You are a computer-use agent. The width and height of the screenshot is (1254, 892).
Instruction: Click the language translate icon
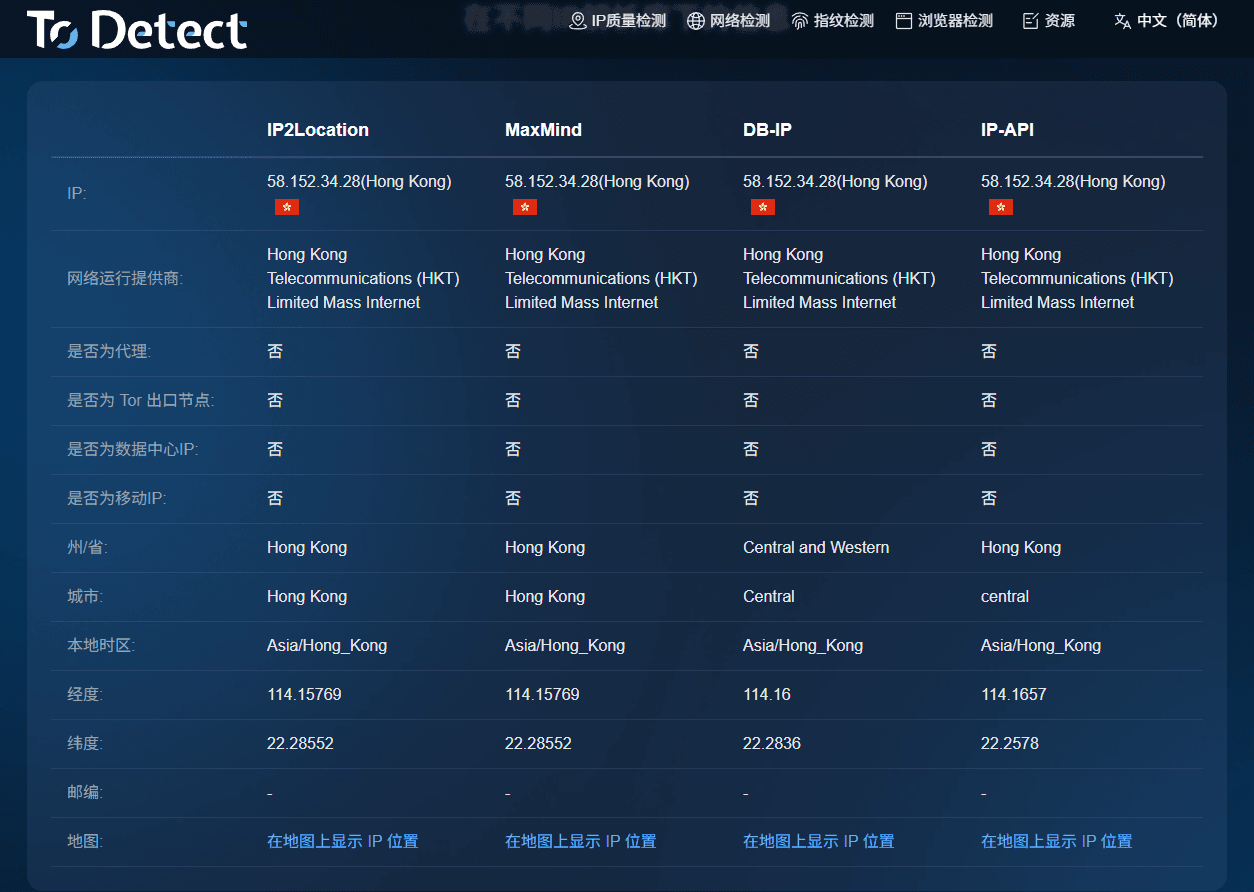point(1122,21)
